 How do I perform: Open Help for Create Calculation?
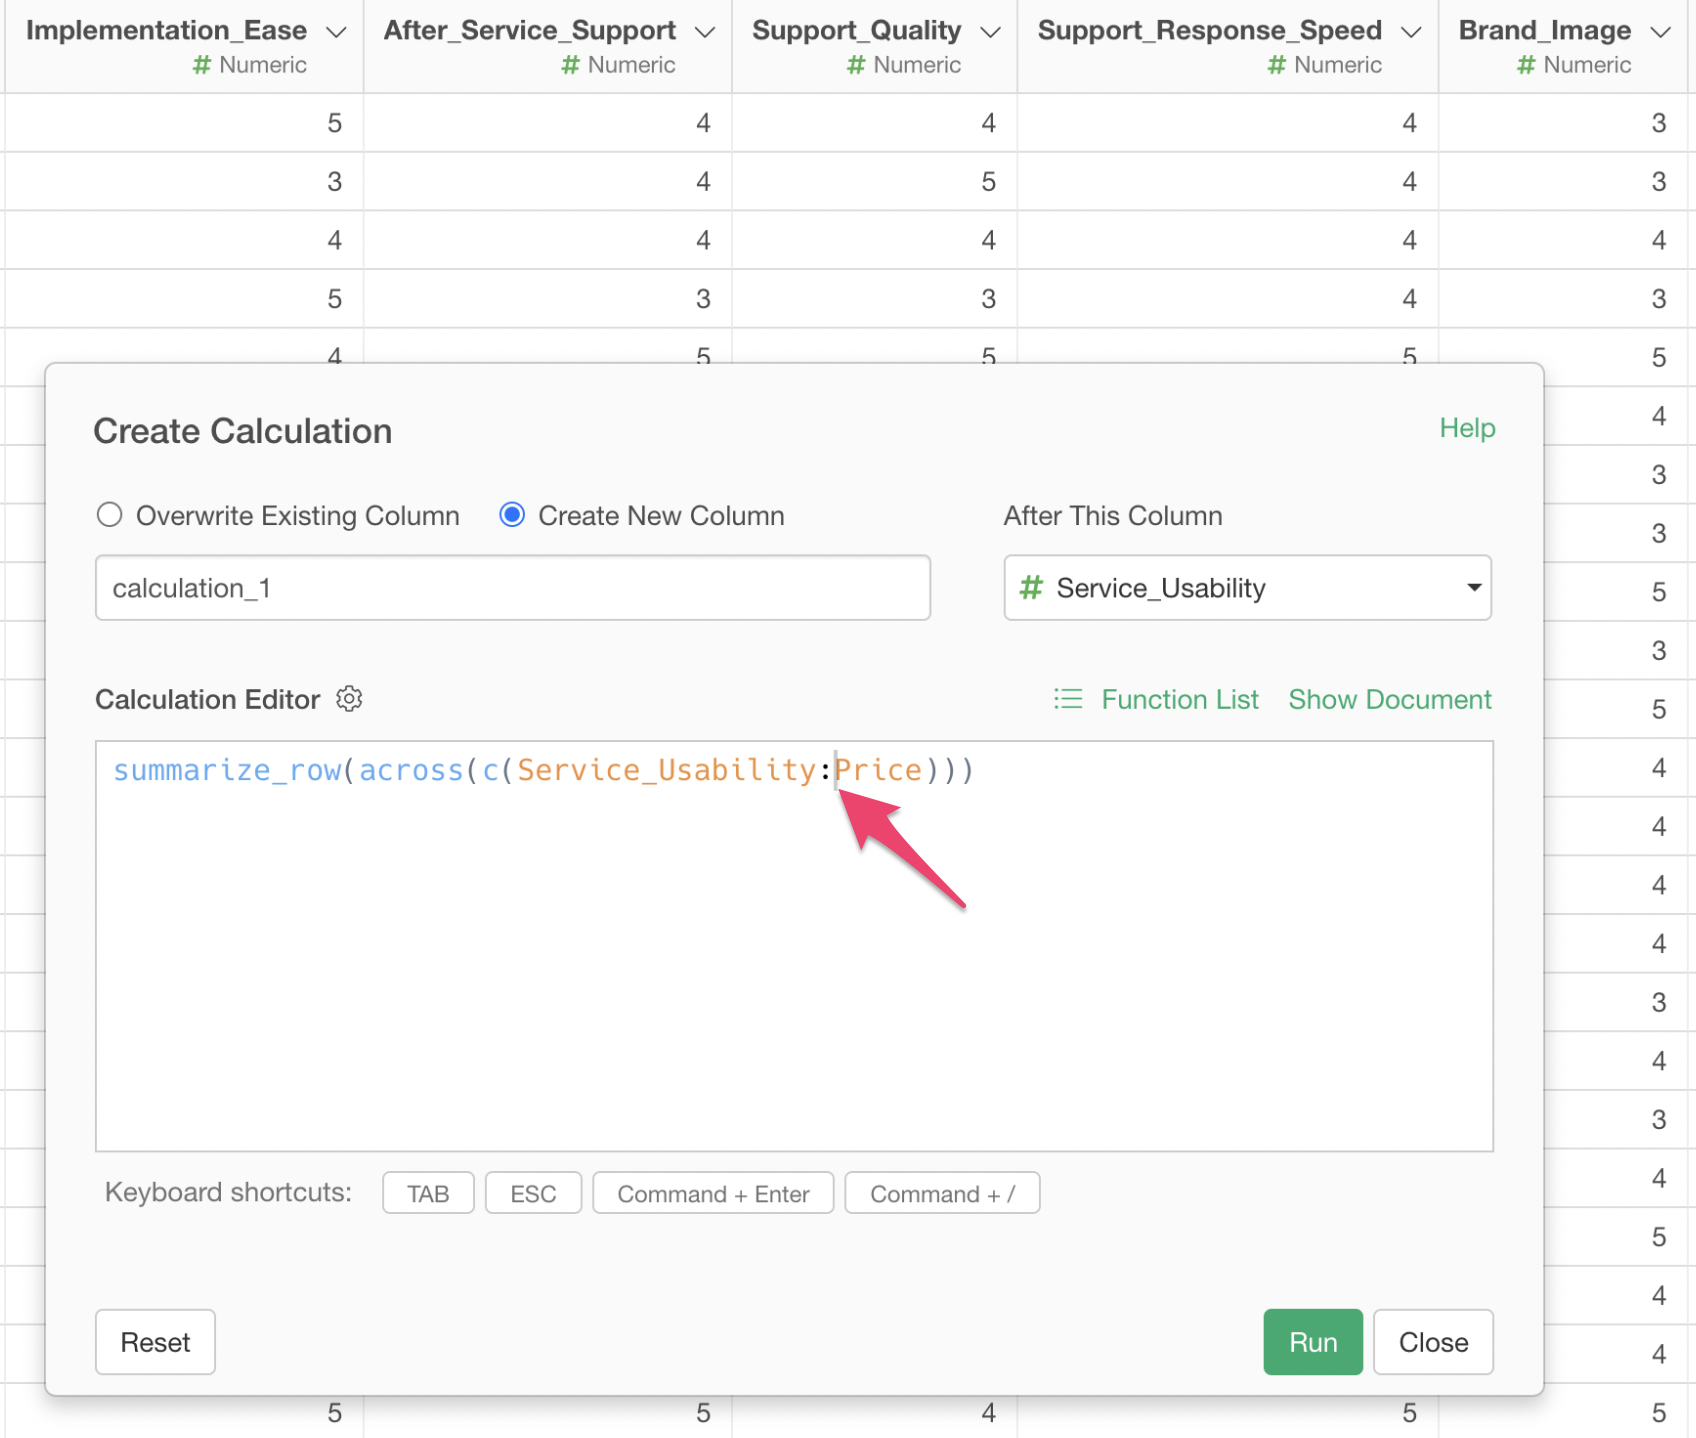(x=1467, y=428)
